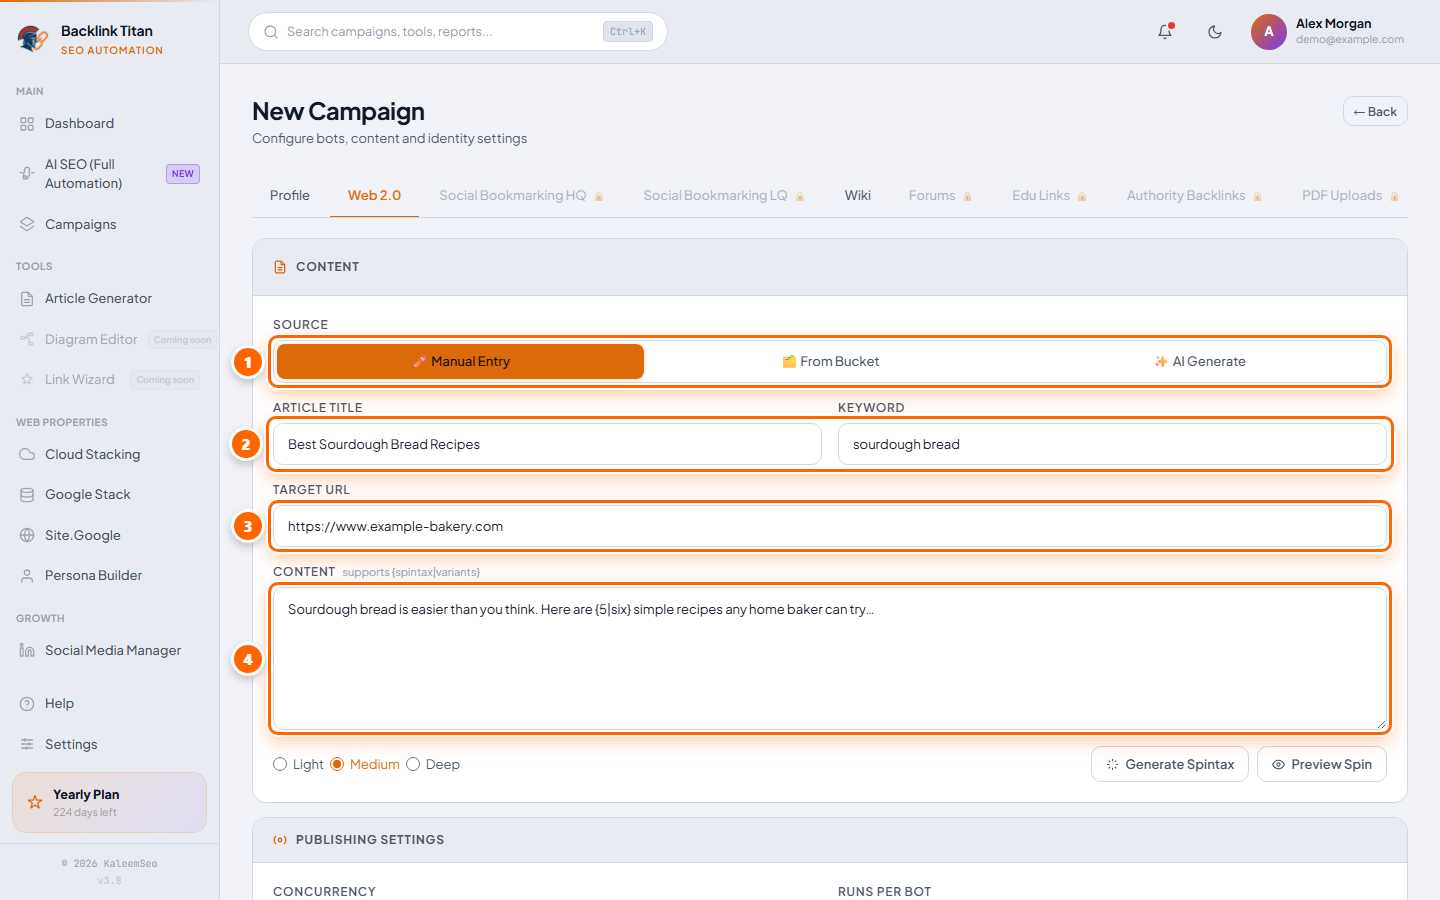The height and width of the screenshot is (900, 1440).
Task: Click the Campaigns layers icon
Action: [27, 224]
